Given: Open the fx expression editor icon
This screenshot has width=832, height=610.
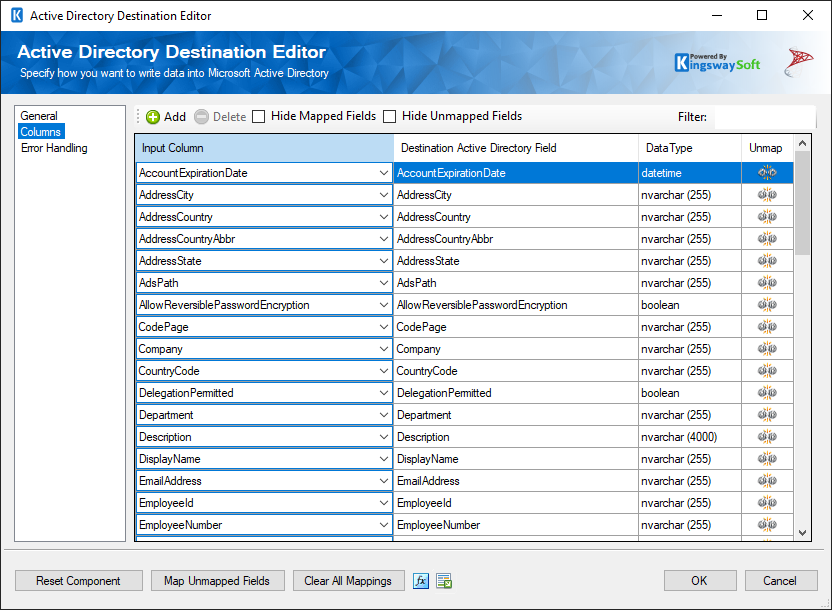Looking at the screenshot, I should point(420,581).
